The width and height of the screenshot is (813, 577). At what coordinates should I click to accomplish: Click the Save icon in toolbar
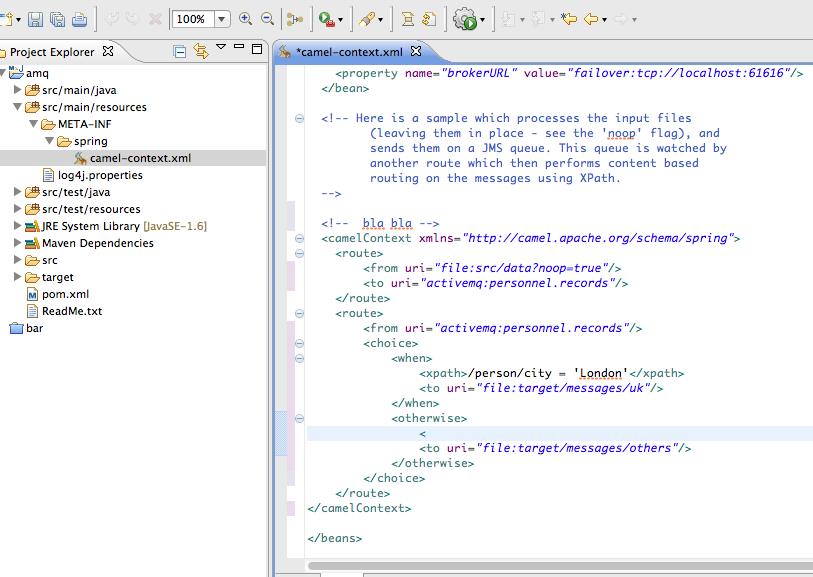[36, 19]
